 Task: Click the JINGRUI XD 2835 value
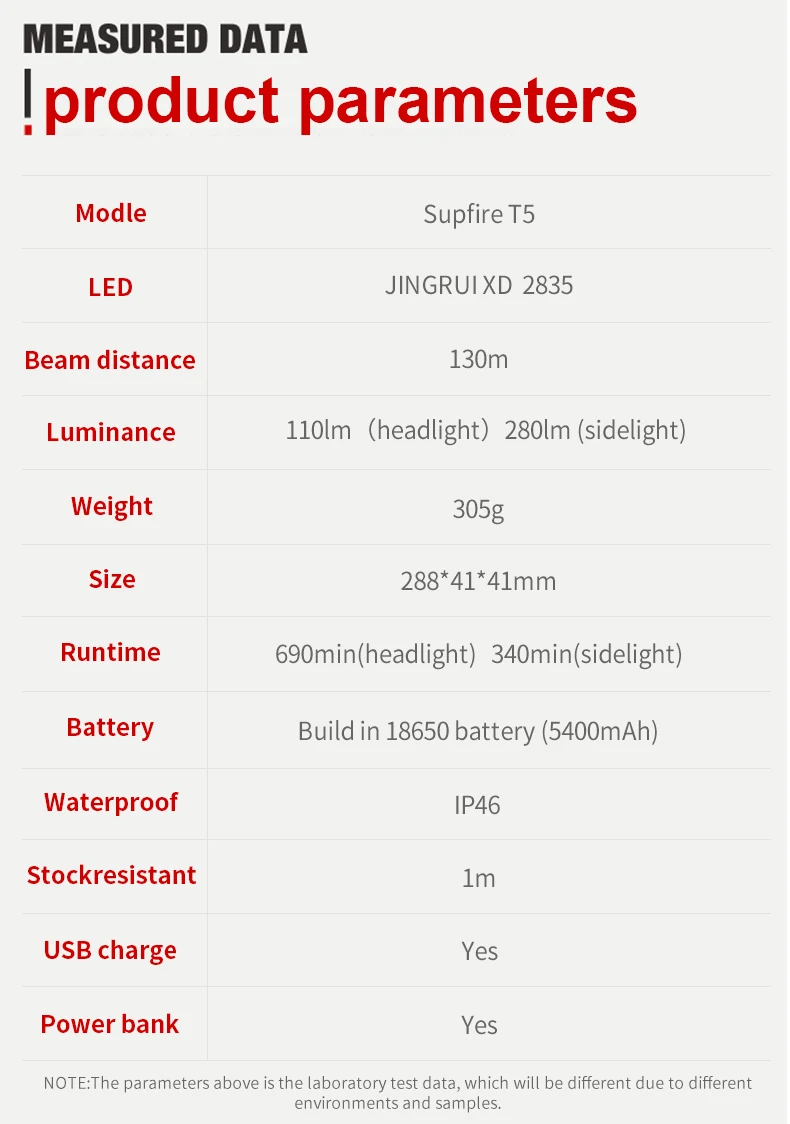pos(479,286)
